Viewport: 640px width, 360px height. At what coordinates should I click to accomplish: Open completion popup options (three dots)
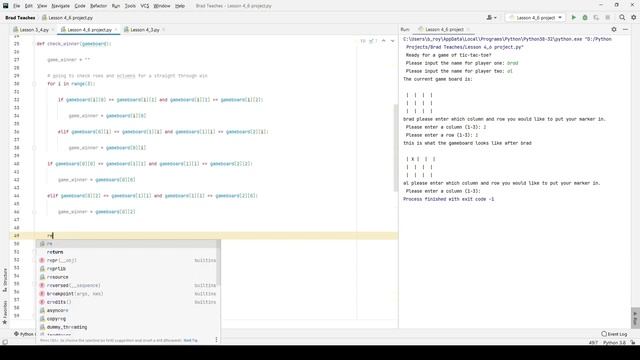pos(216,340)
